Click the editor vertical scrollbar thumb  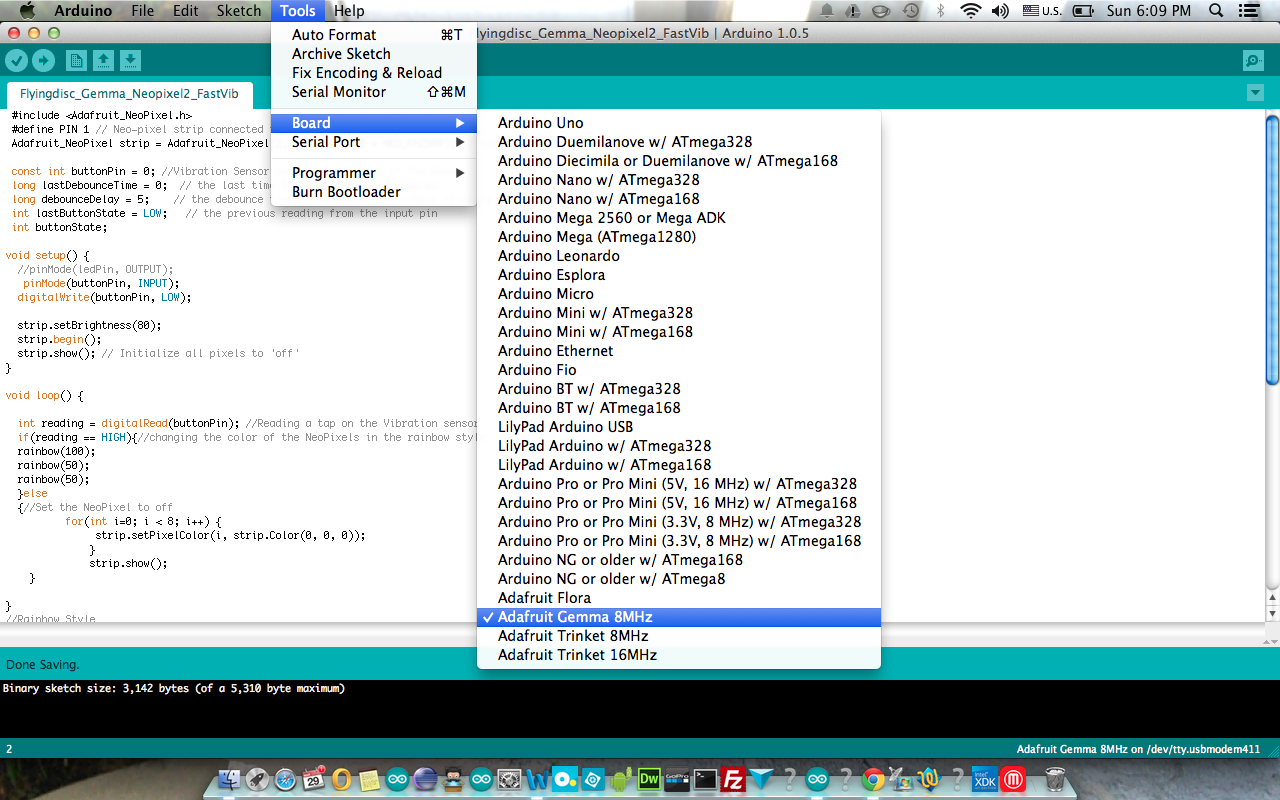(x=1272, y=250)
